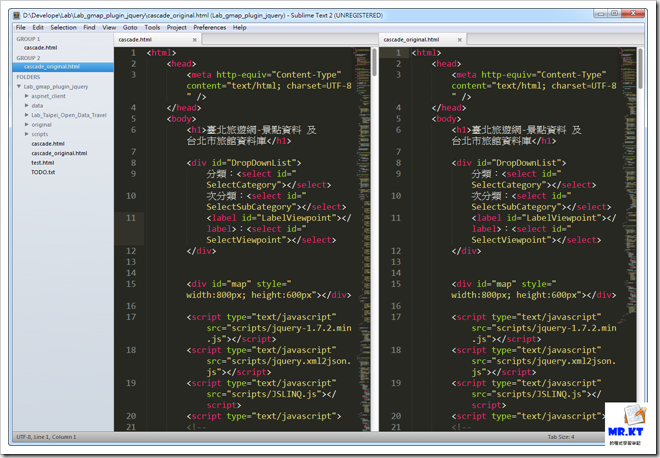Click line number 11 in left gutter
Image resolution: width=660 pixels, height=458 pixels.
(x=131, y=218)
